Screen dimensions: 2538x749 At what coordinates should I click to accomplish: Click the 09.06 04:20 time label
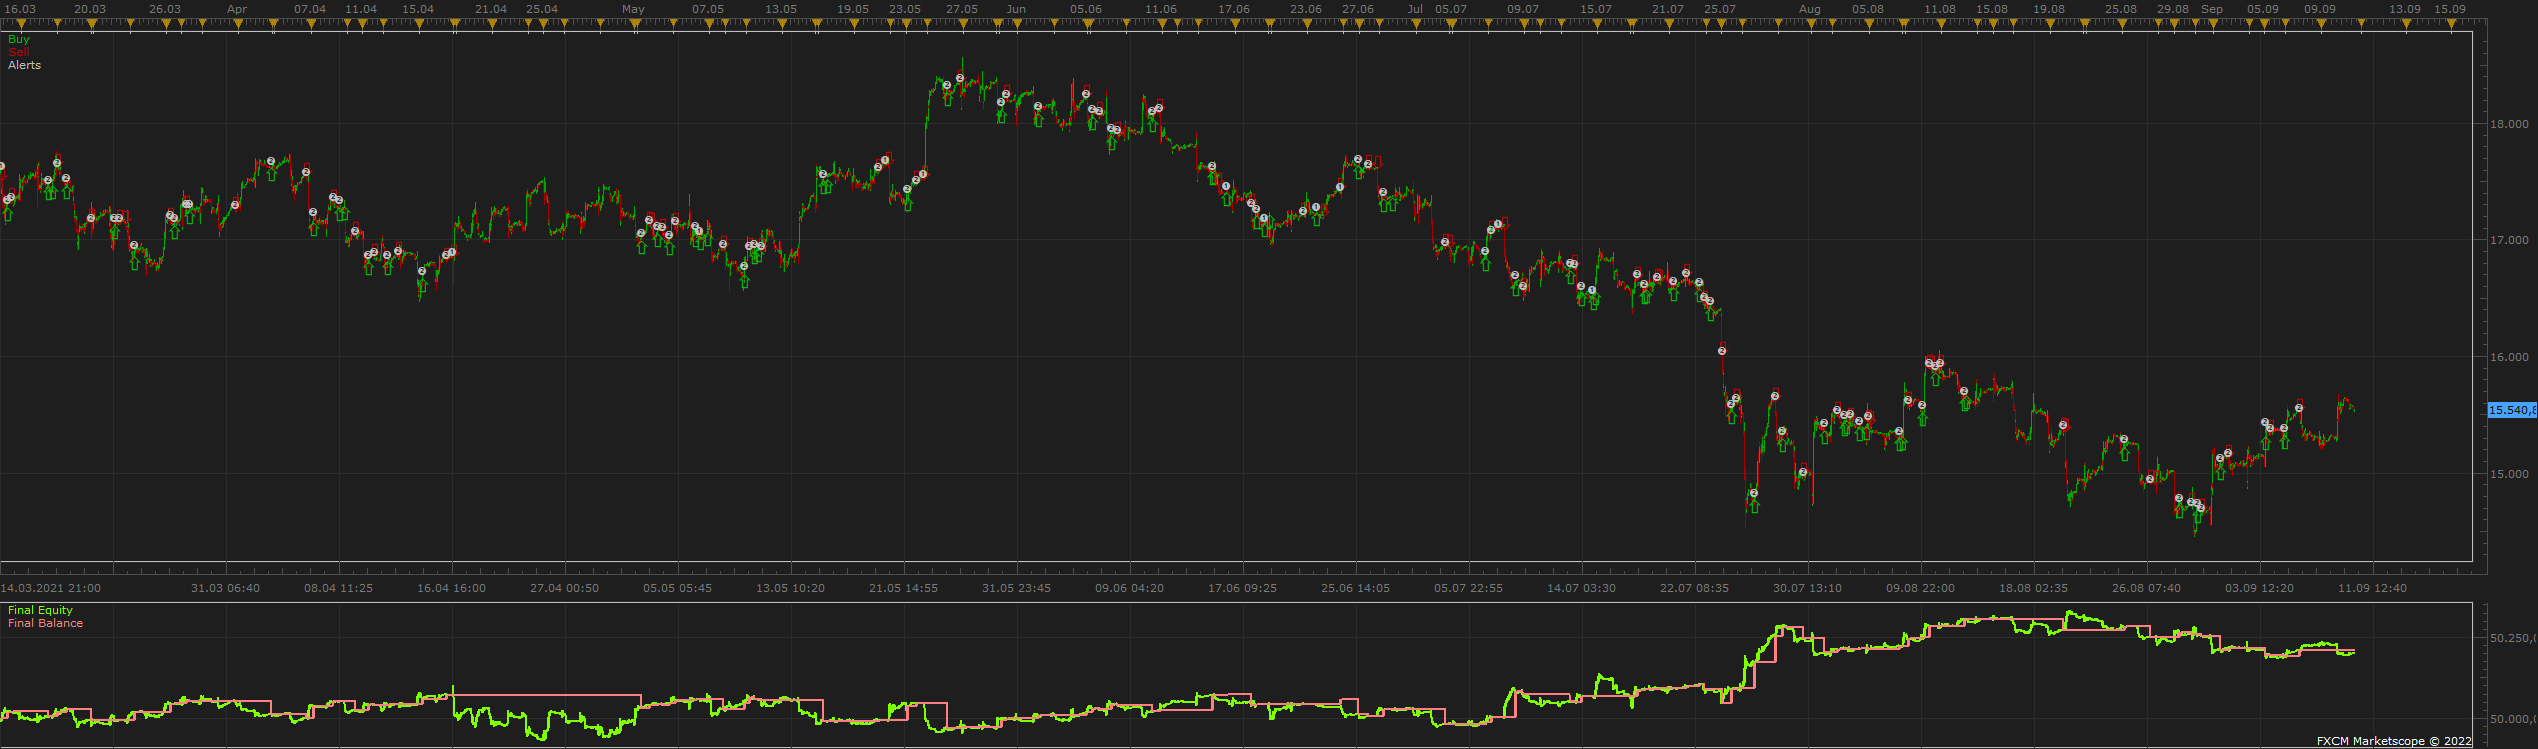click(1130, 588)
